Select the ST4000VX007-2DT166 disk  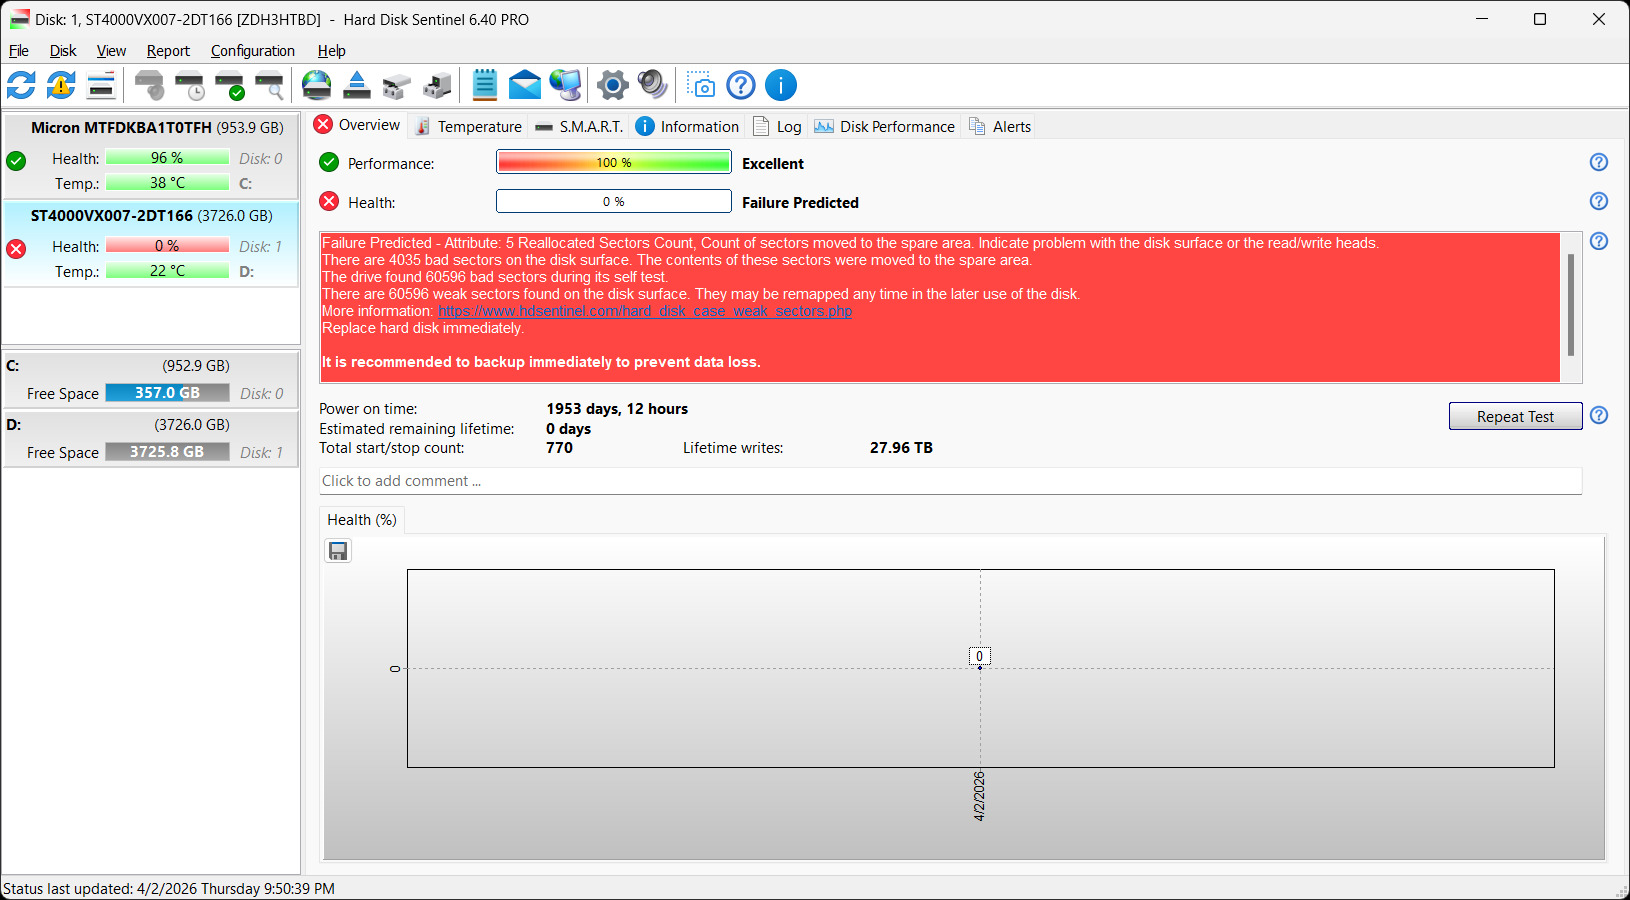tap(151, 244)
